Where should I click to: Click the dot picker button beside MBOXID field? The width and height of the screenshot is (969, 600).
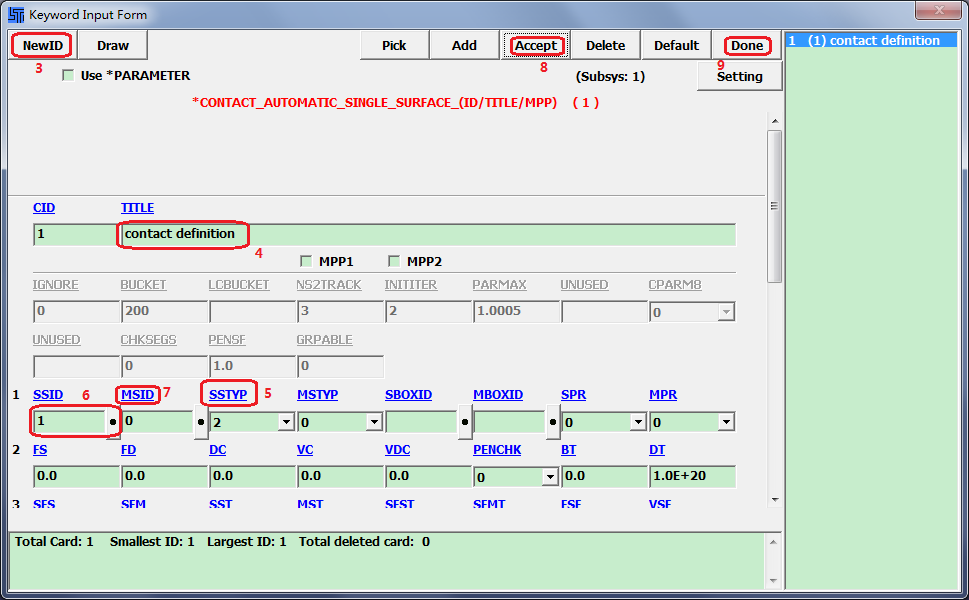pos(553,423)
